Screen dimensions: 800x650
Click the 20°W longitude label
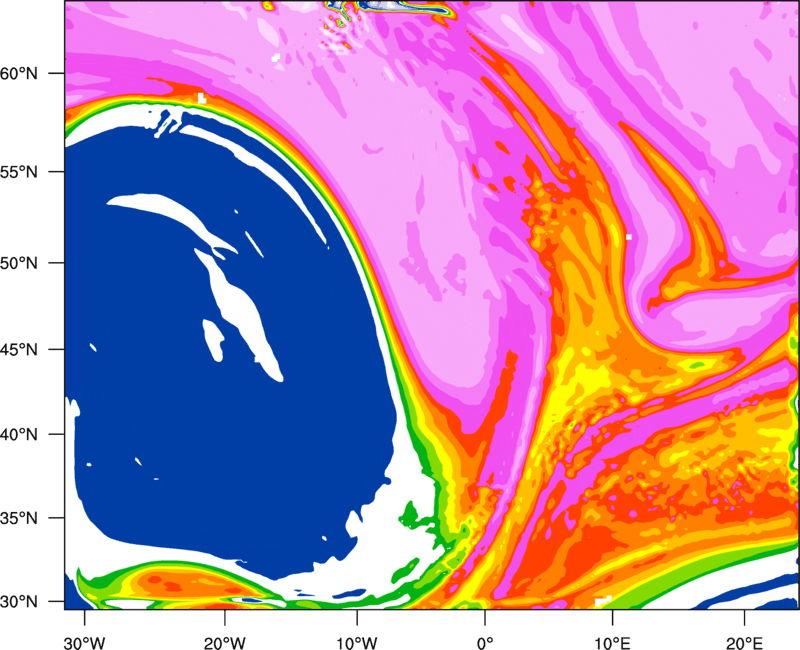[225, 643]
